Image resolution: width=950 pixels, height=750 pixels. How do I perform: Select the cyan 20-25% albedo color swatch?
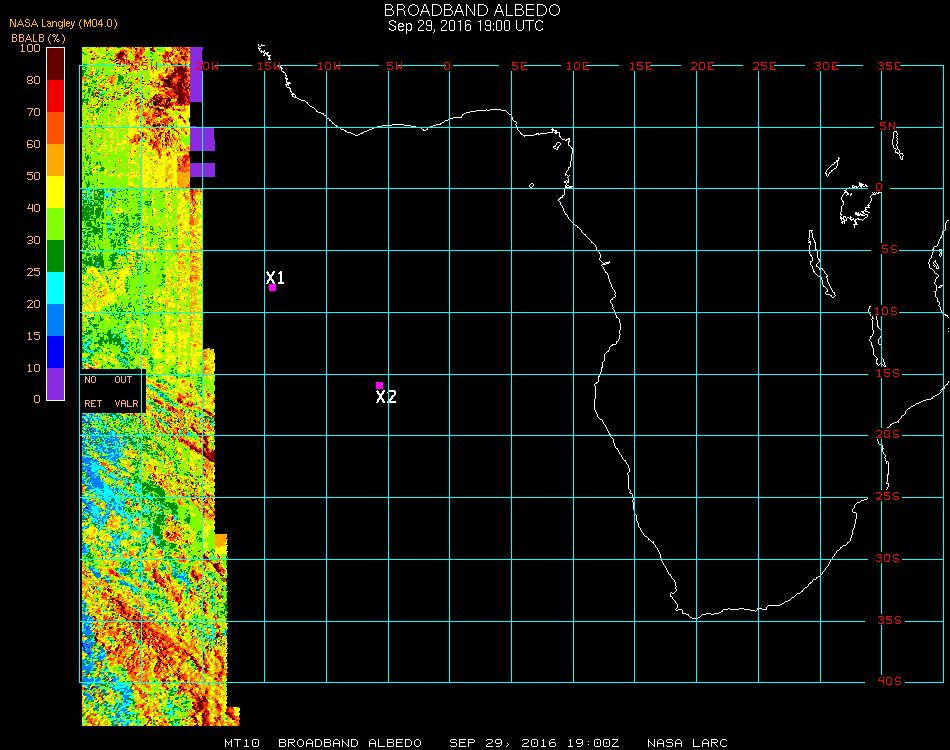click(56, 288)
